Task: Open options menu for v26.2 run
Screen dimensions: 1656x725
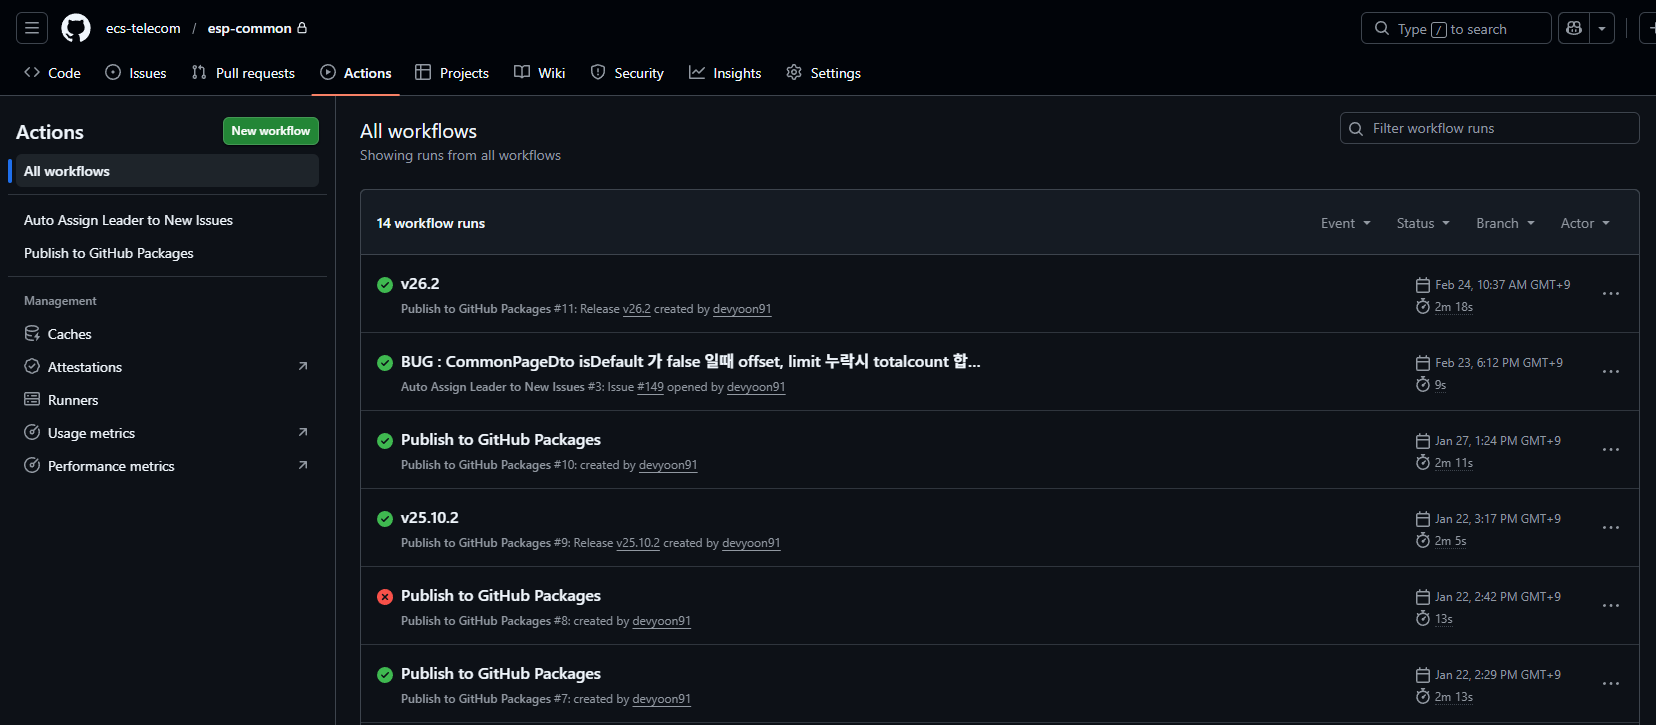Action: point(1611,294)
